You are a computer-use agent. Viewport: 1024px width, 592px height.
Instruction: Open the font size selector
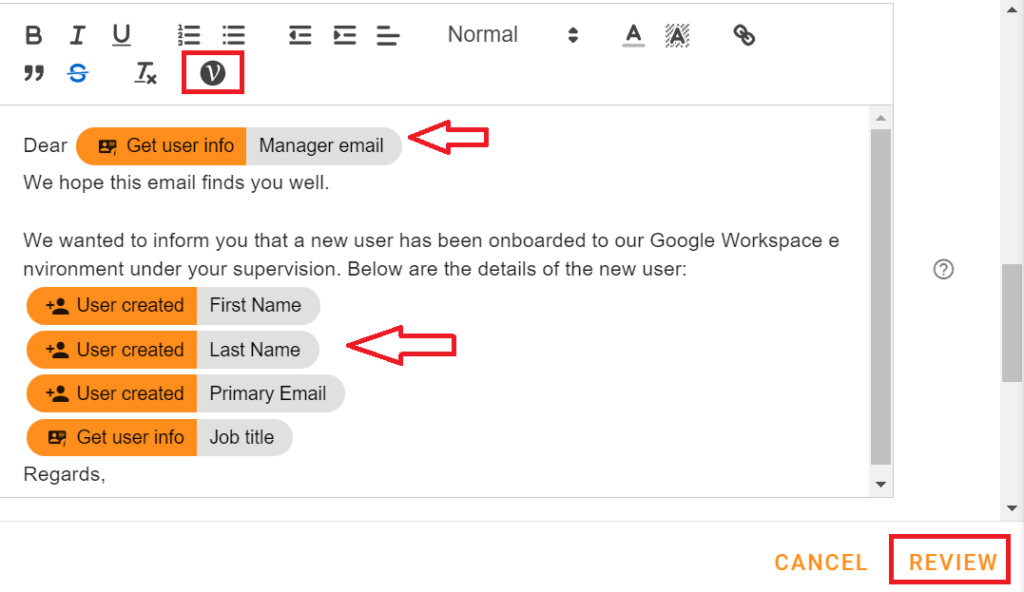(x=573, y=34)
